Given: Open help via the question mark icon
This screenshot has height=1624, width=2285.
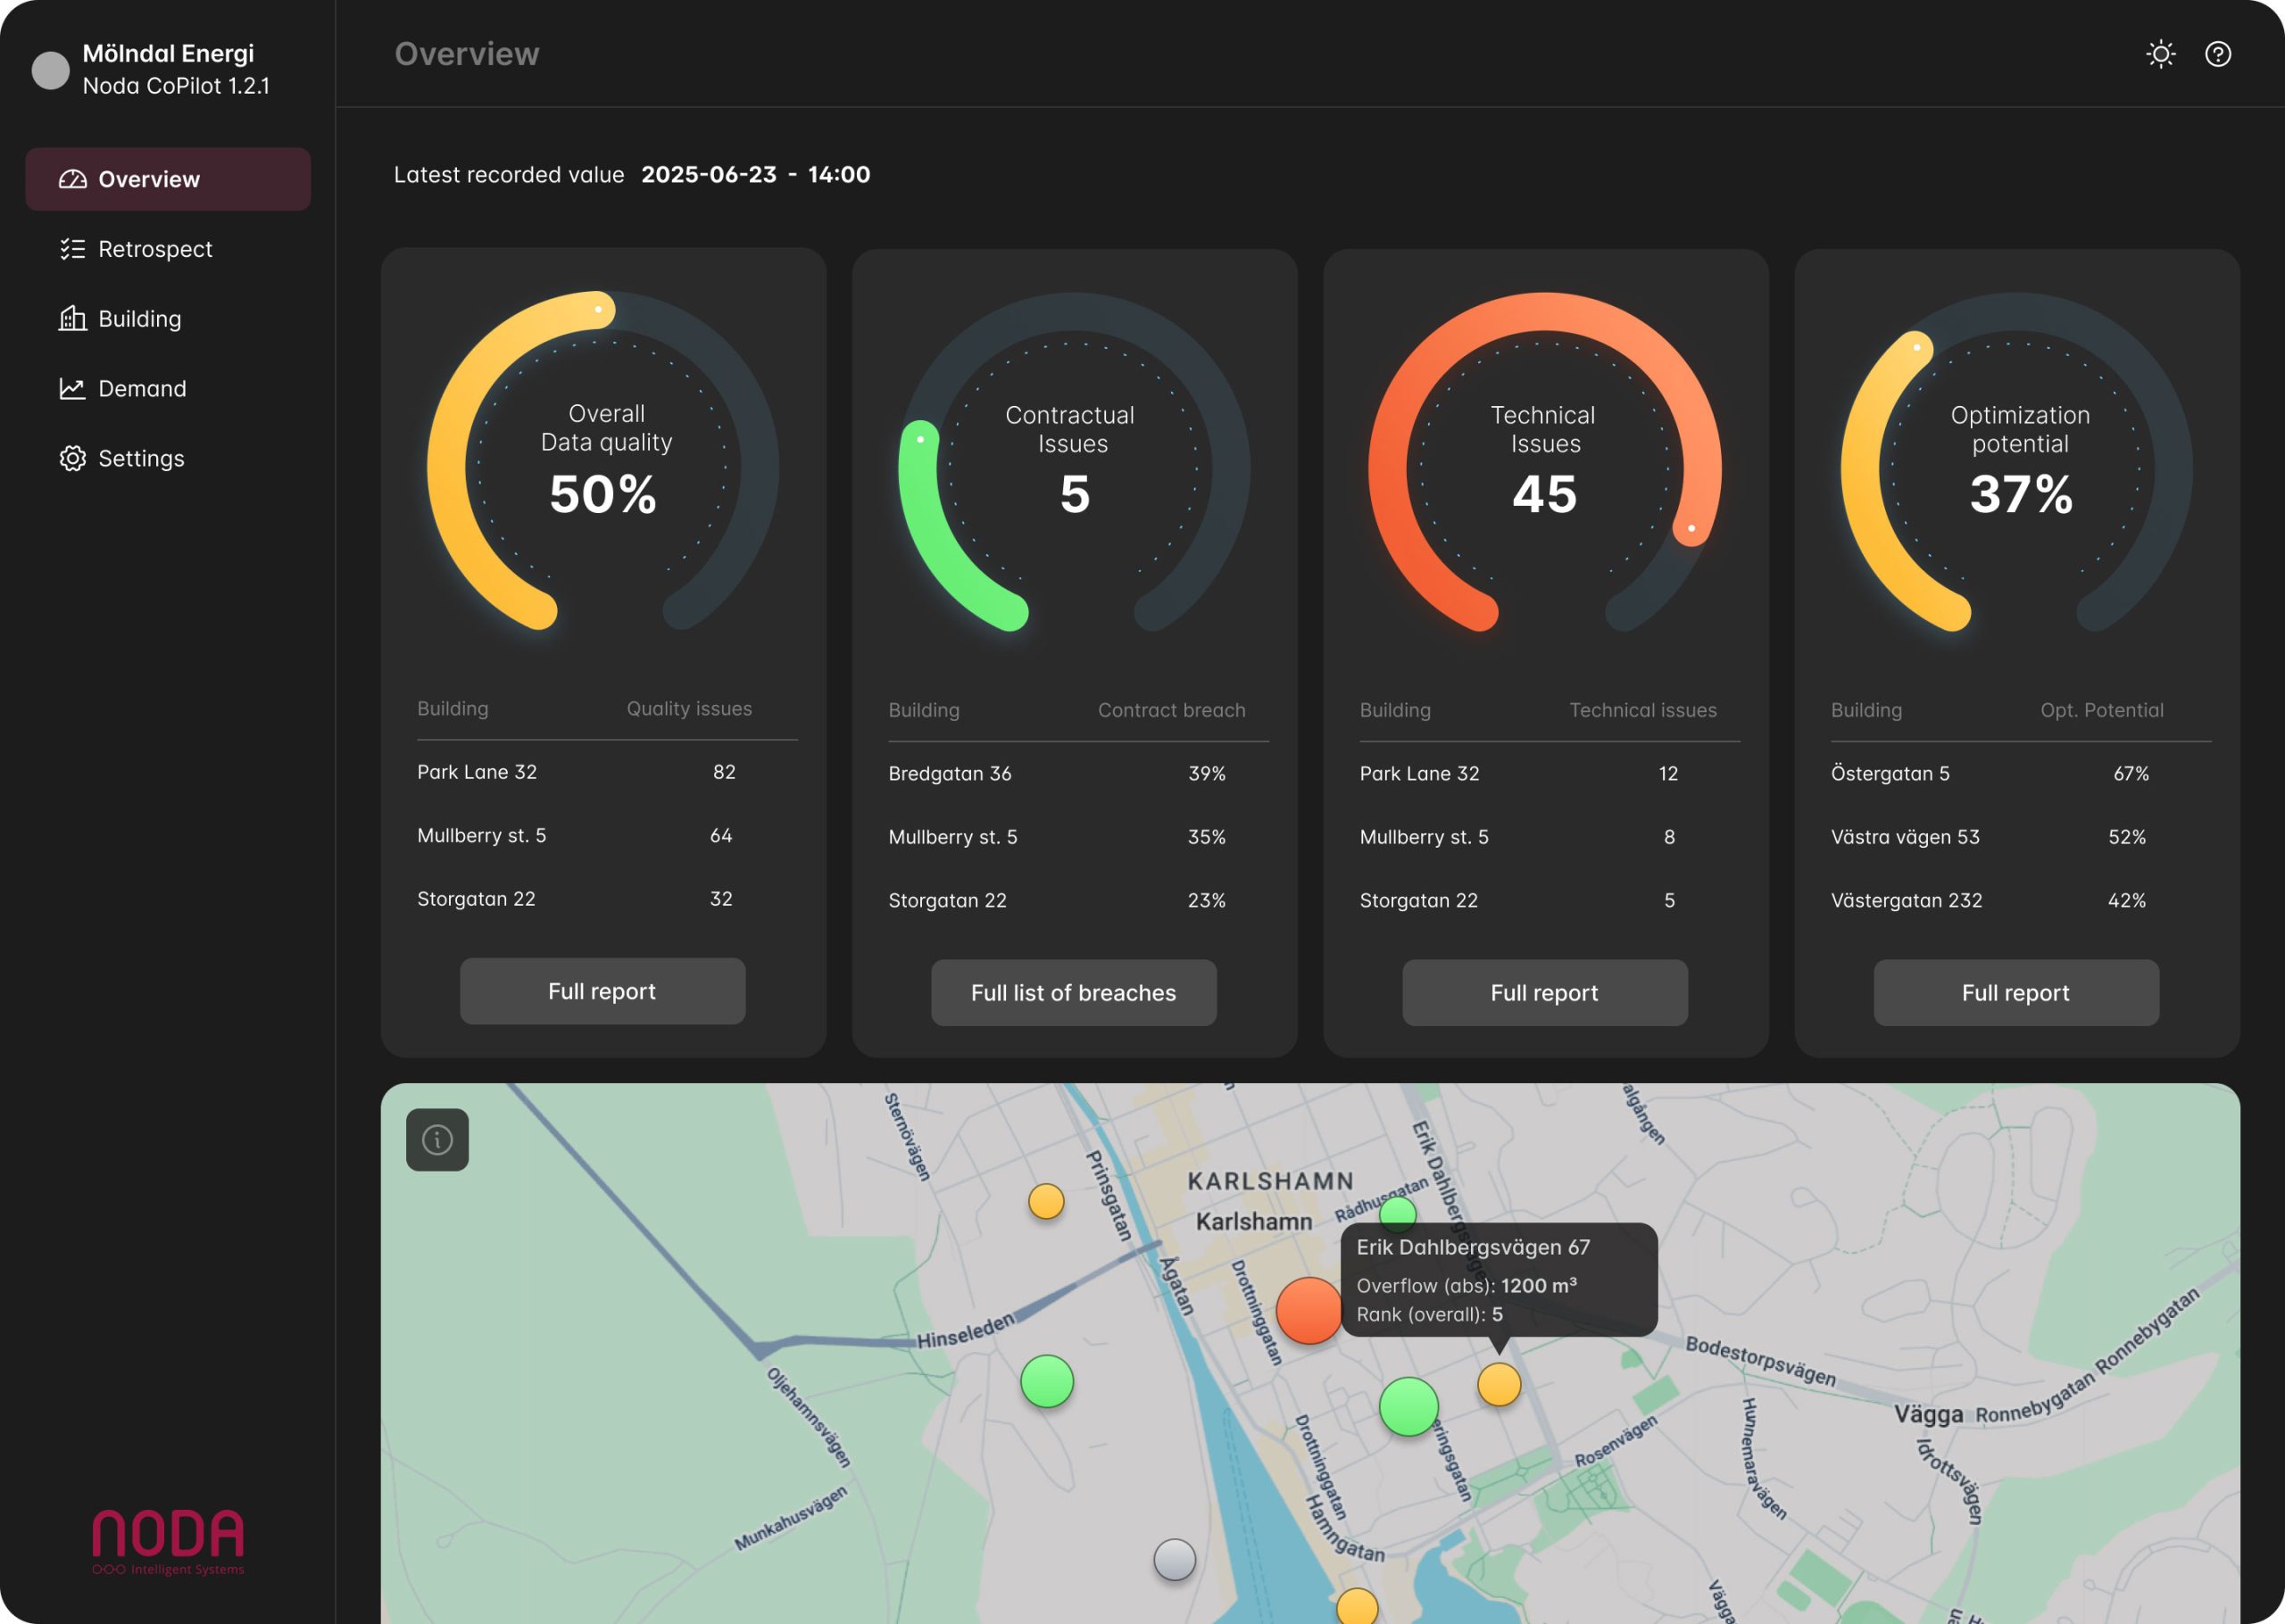Looking at the screenshot, I should [x=2217, y=54].
